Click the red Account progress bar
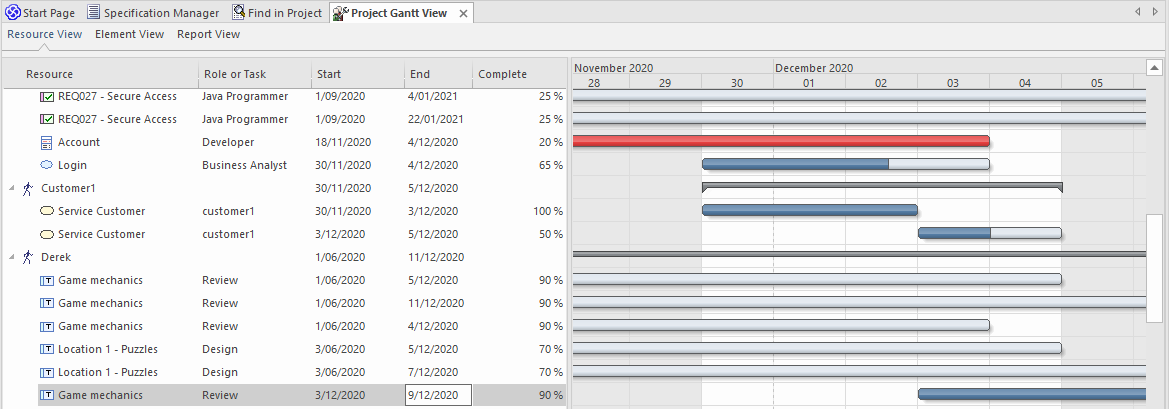This screenshot has width=1169, height=409. point(780,142)
